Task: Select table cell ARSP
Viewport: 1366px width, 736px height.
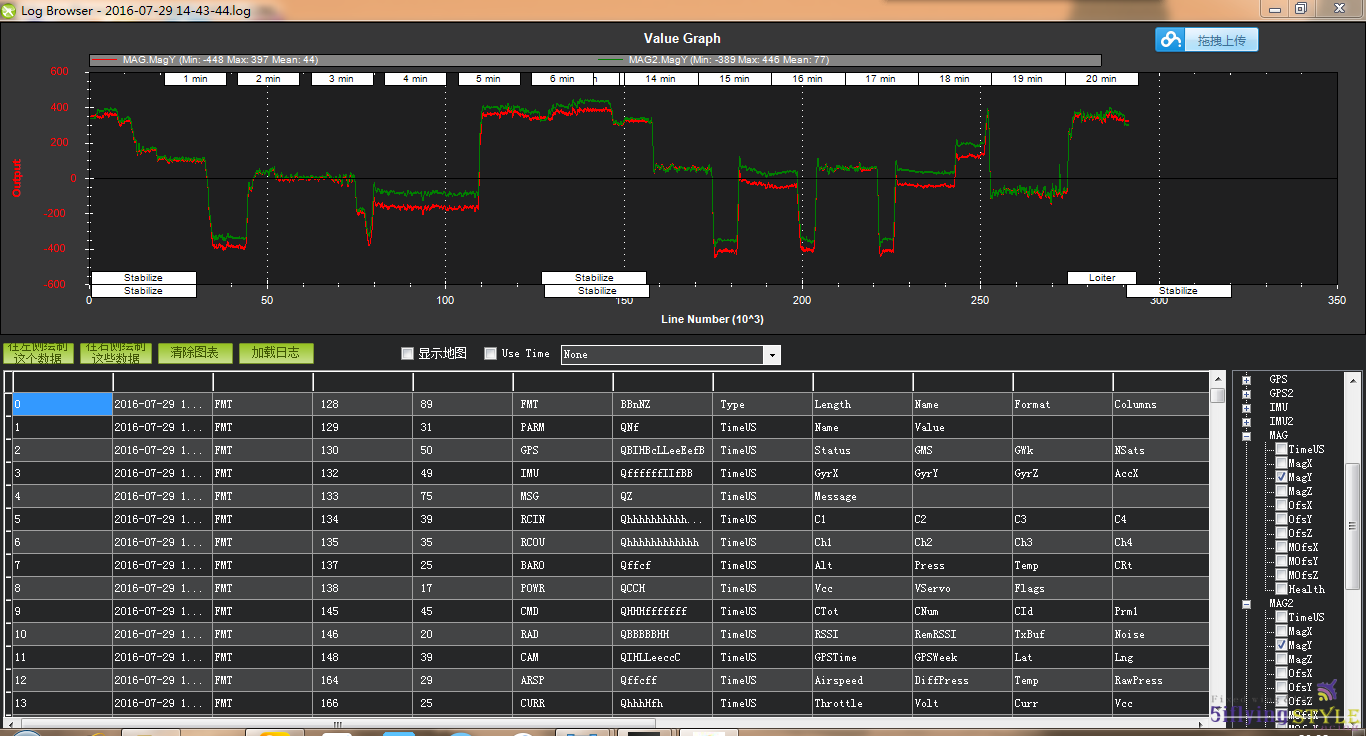Action: (x=562, y=680)
